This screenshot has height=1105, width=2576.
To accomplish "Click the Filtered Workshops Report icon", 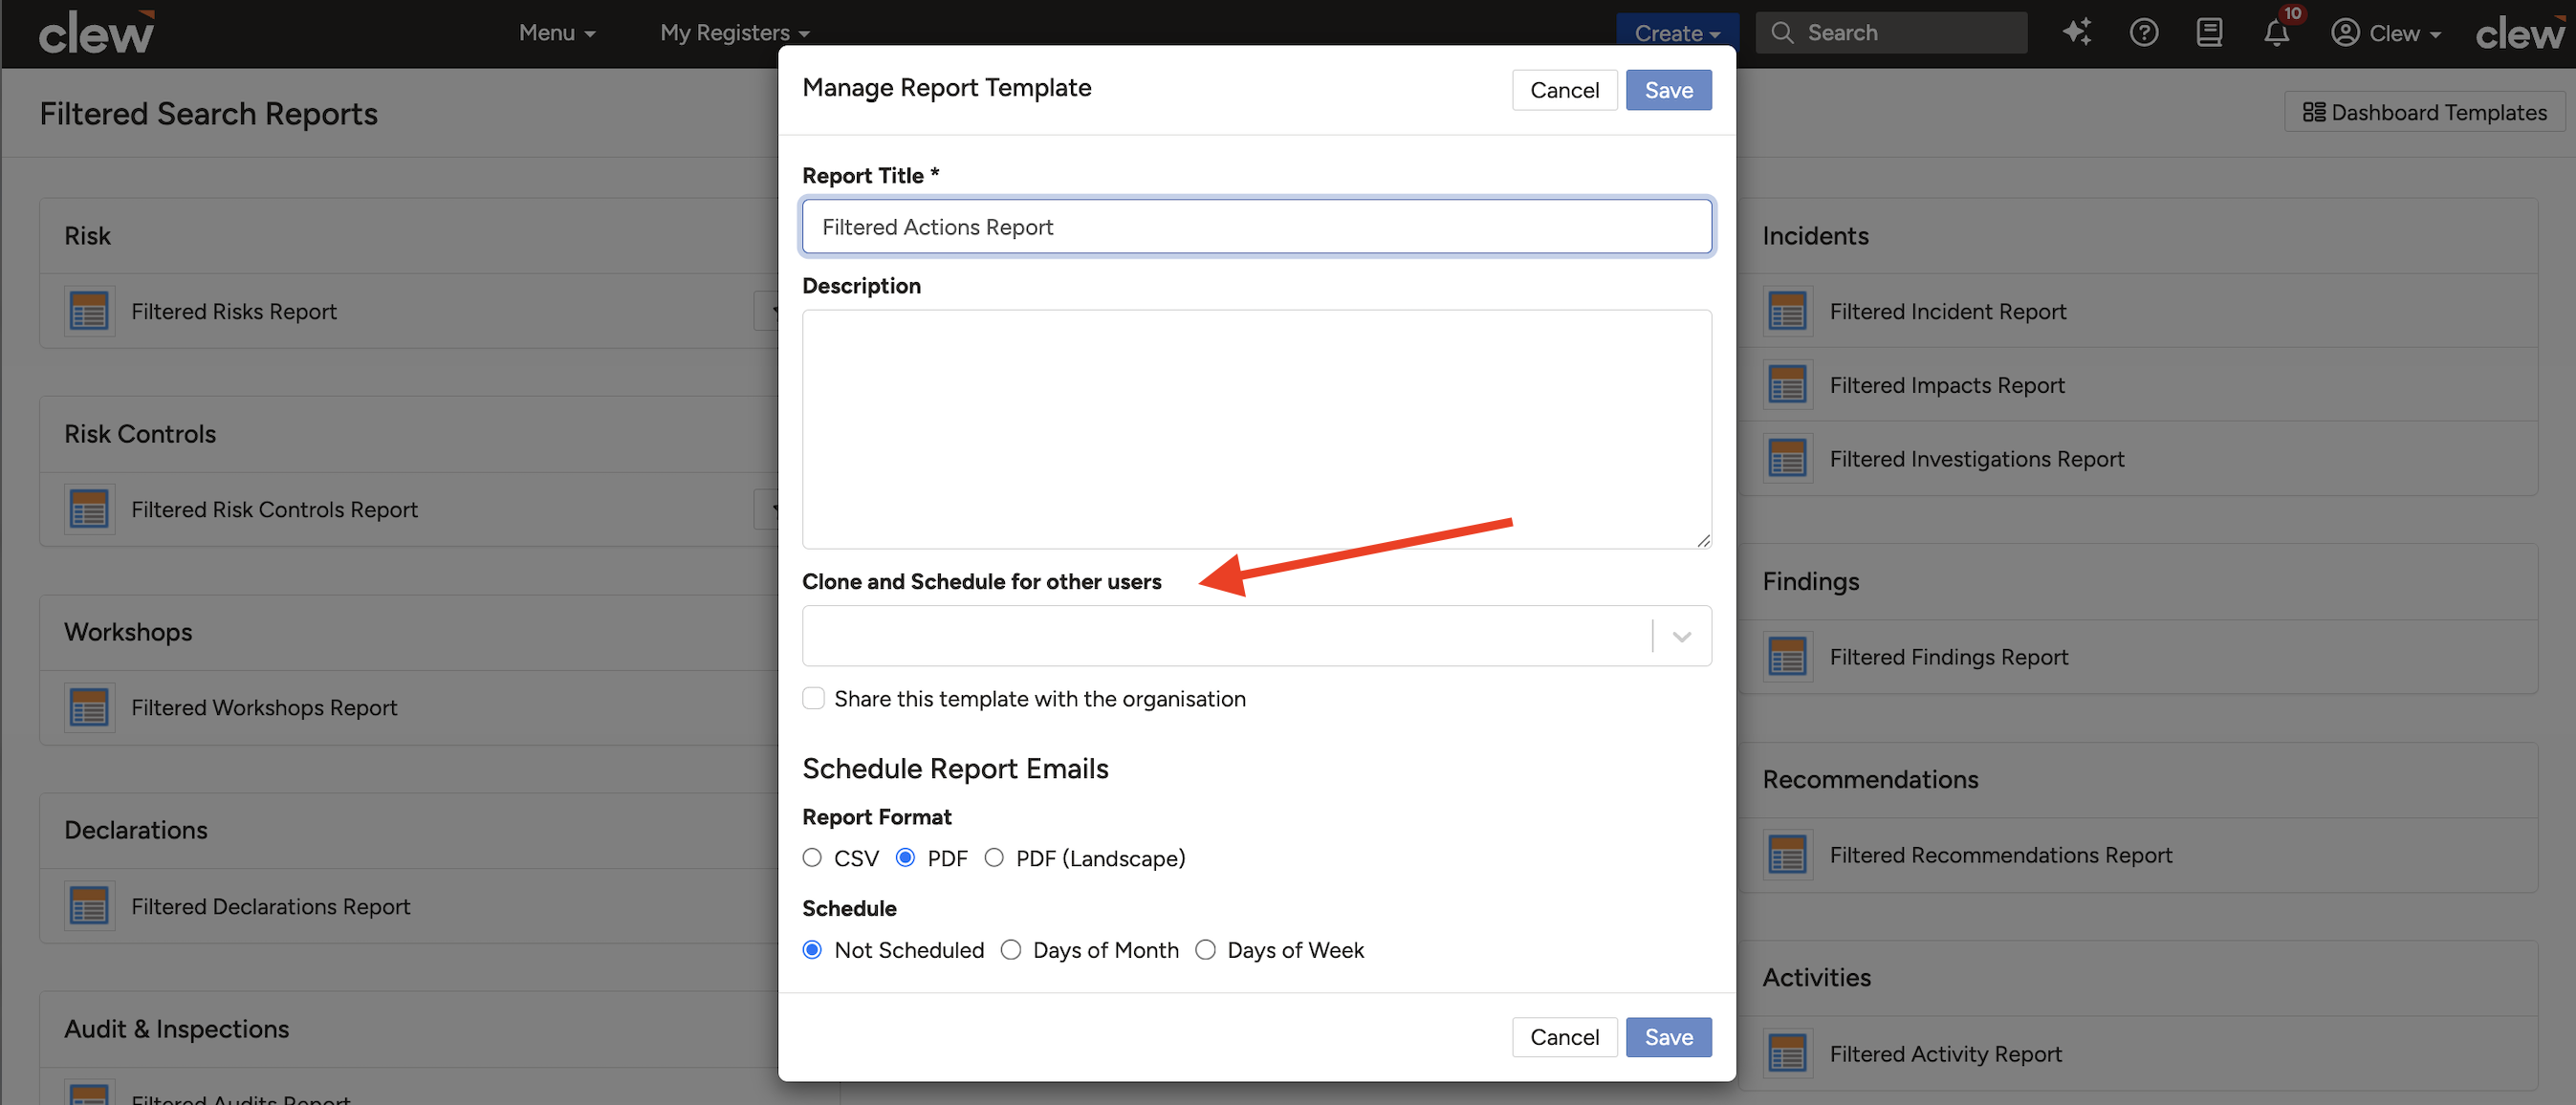I will [89, 707].
